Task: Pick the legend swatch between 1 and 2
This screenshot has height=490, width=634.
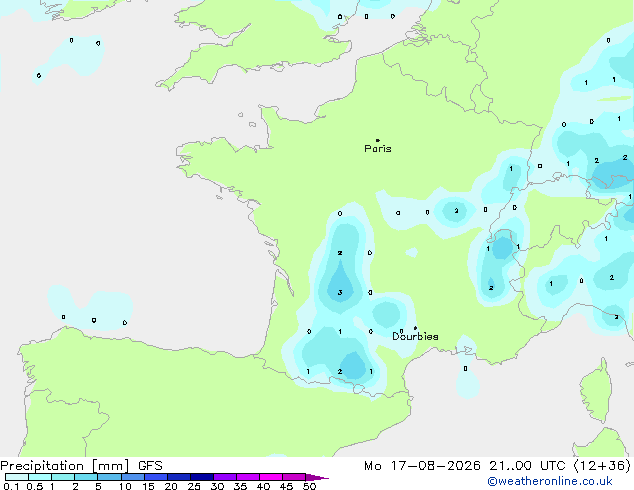Action: pyautogui.click(x=63, y=477)
